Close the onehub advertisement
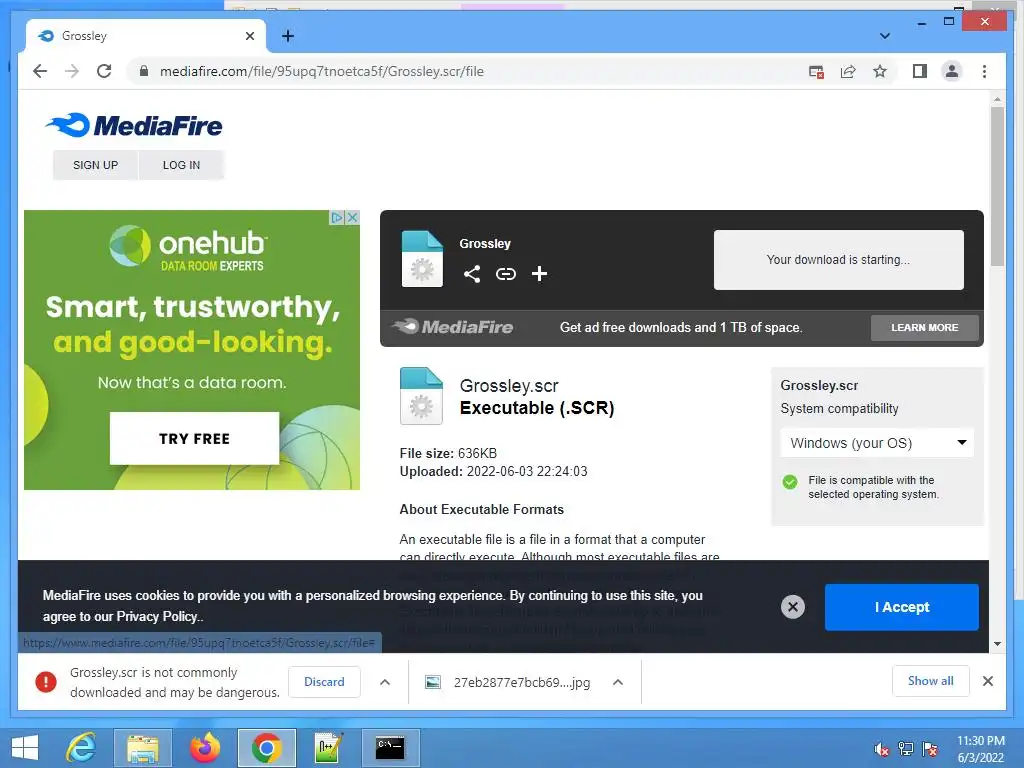The image size is (1024, 768). click(x=353, y=217)
